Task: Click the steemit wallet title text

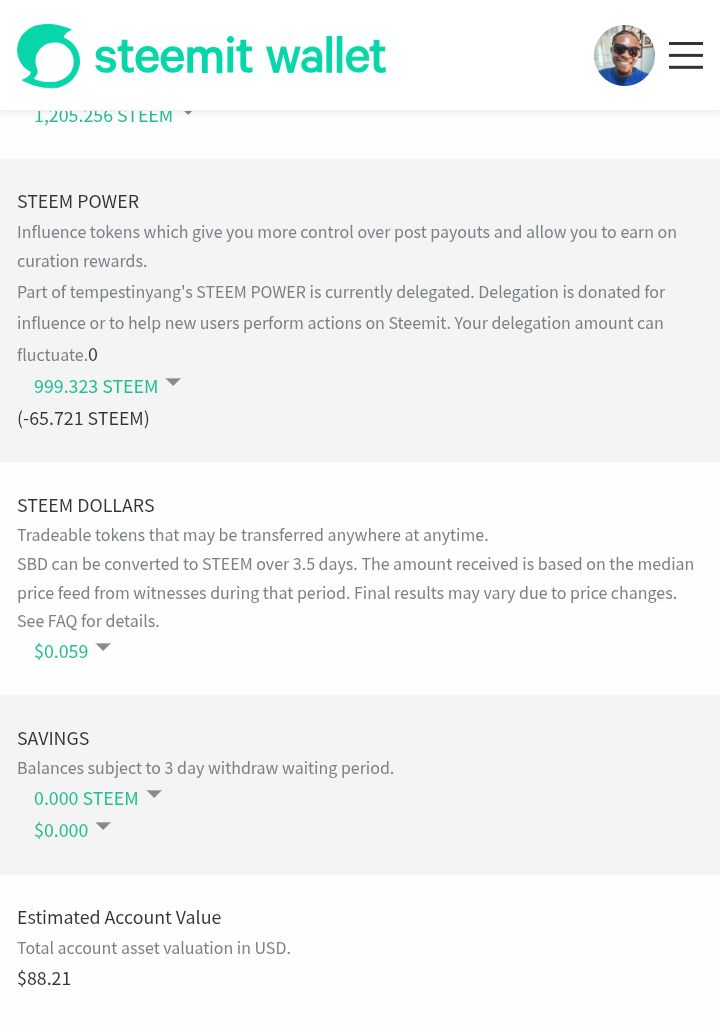Action: (x=240, y=56)
